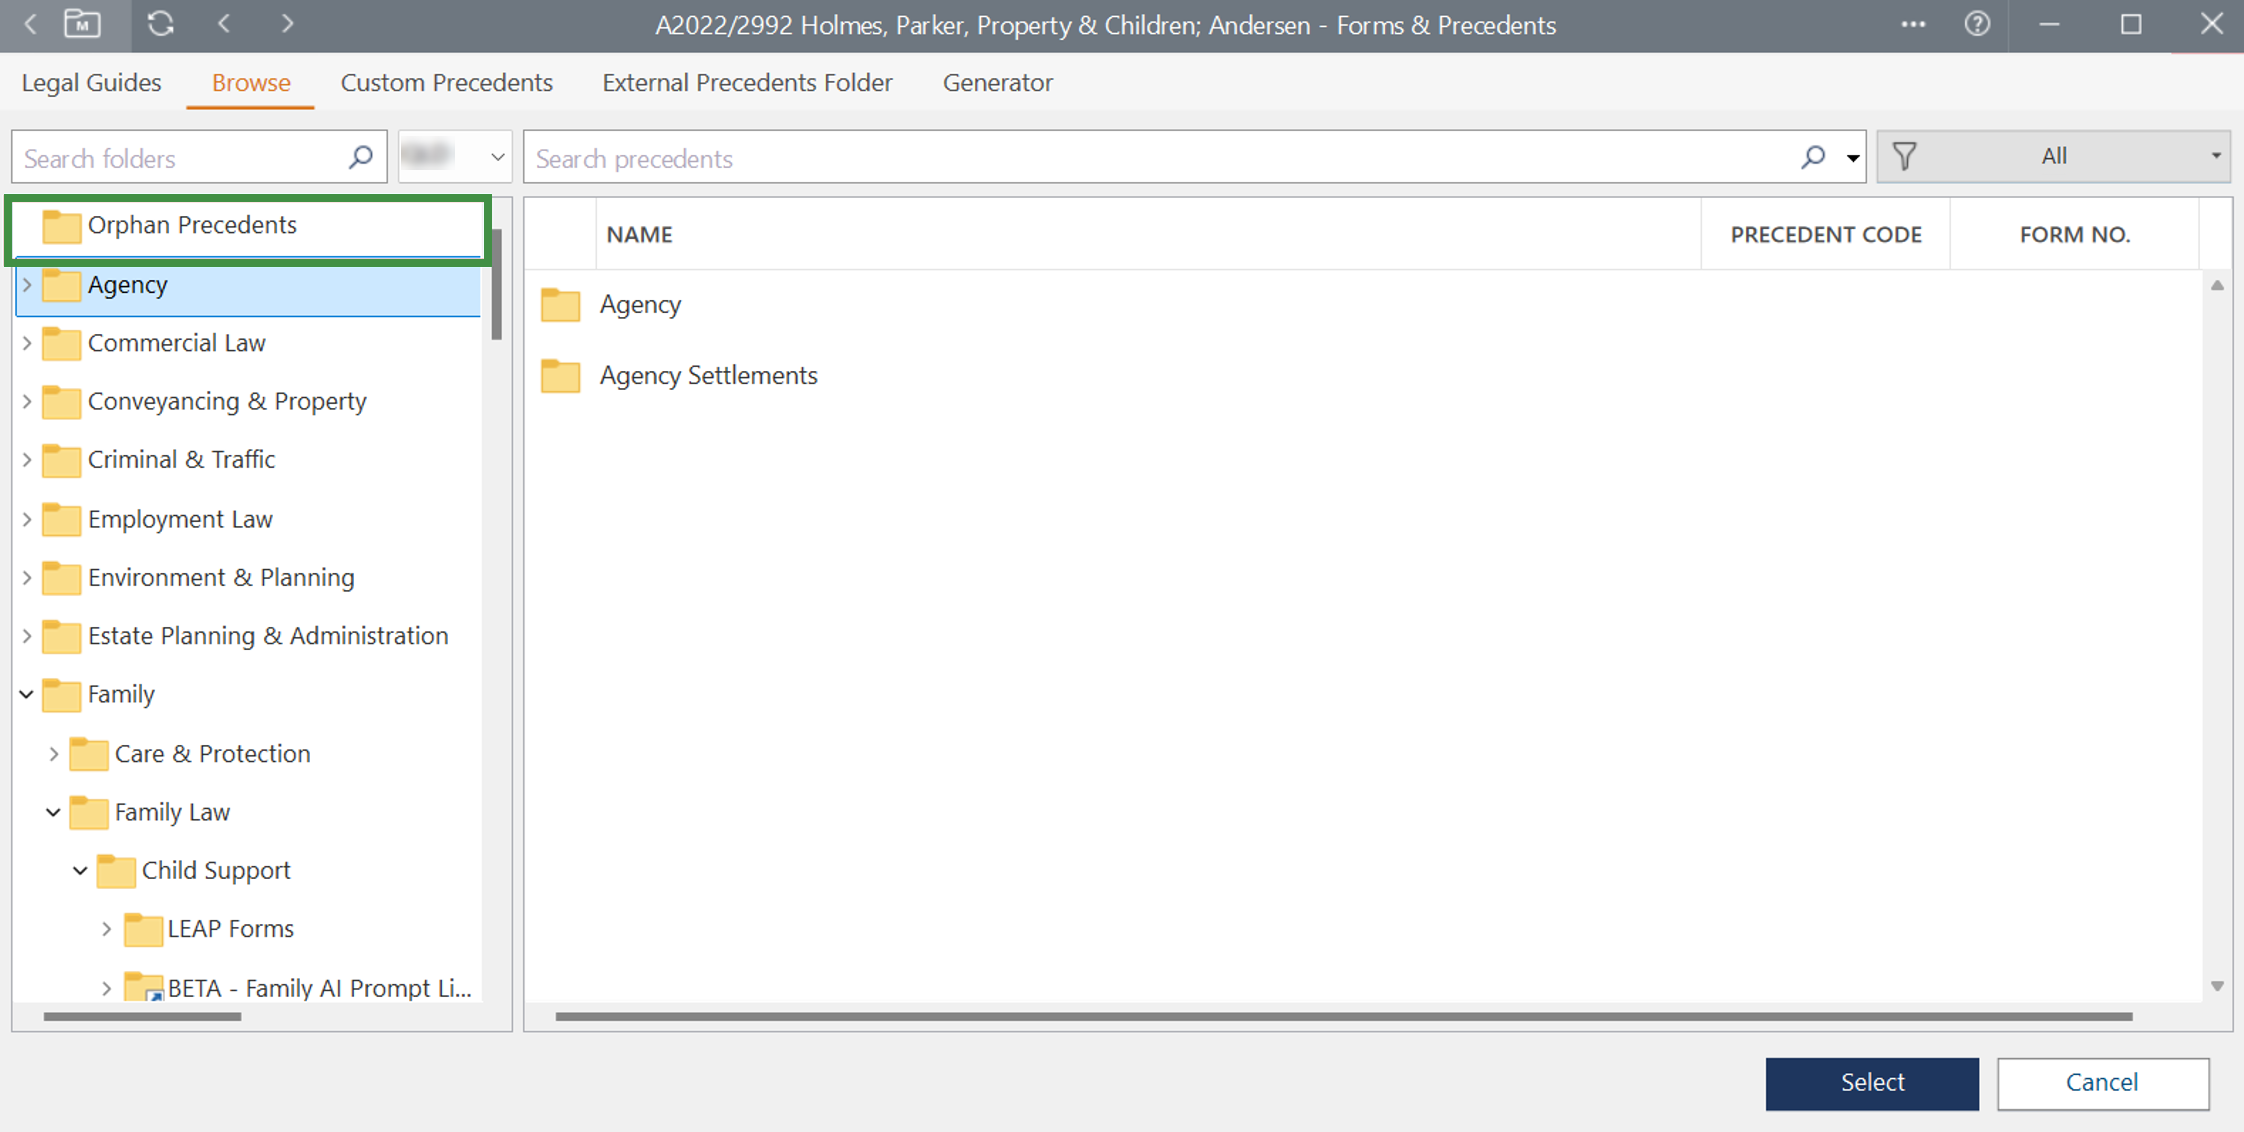Viewport: 2244px width, 1132px height.
Task: Click the matter folder icon in title bar
Action: 82,24
